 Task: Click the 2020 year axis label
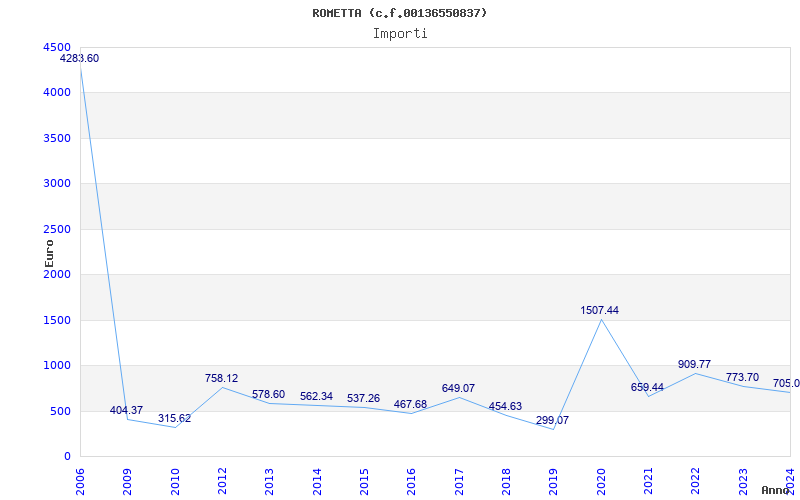click(x=601, y=482)
